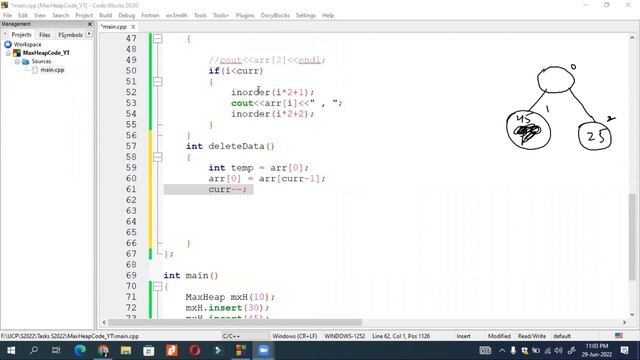Collapse code fold at line 70

tap(158, 286)
